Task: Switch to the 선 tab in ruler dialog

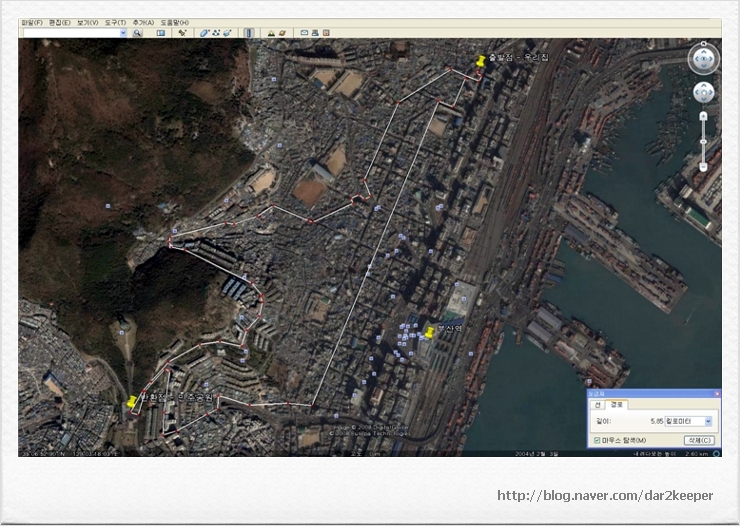Action: (597, 405)
